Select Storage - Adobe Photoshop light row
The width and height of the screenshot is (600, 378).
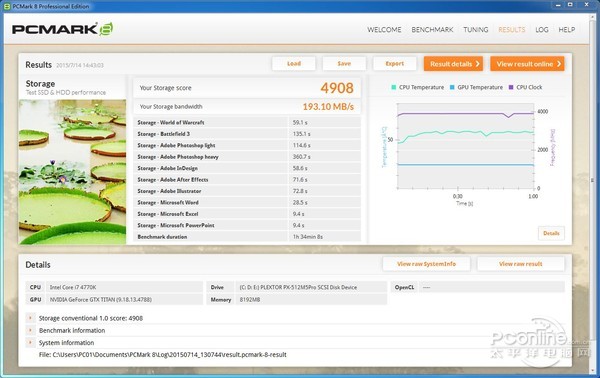pos(247,145)
